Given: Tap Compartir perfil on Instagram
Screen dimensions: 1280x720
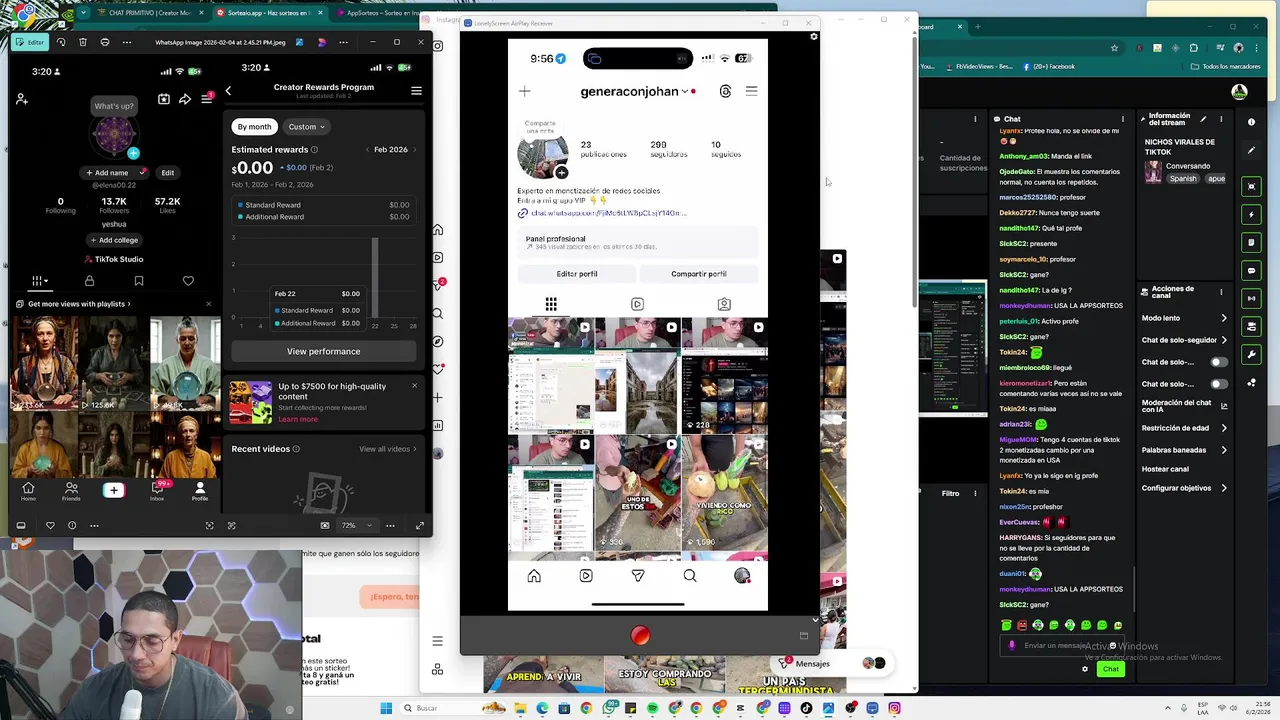Looking at the screenshot, I should pos(699,274).
